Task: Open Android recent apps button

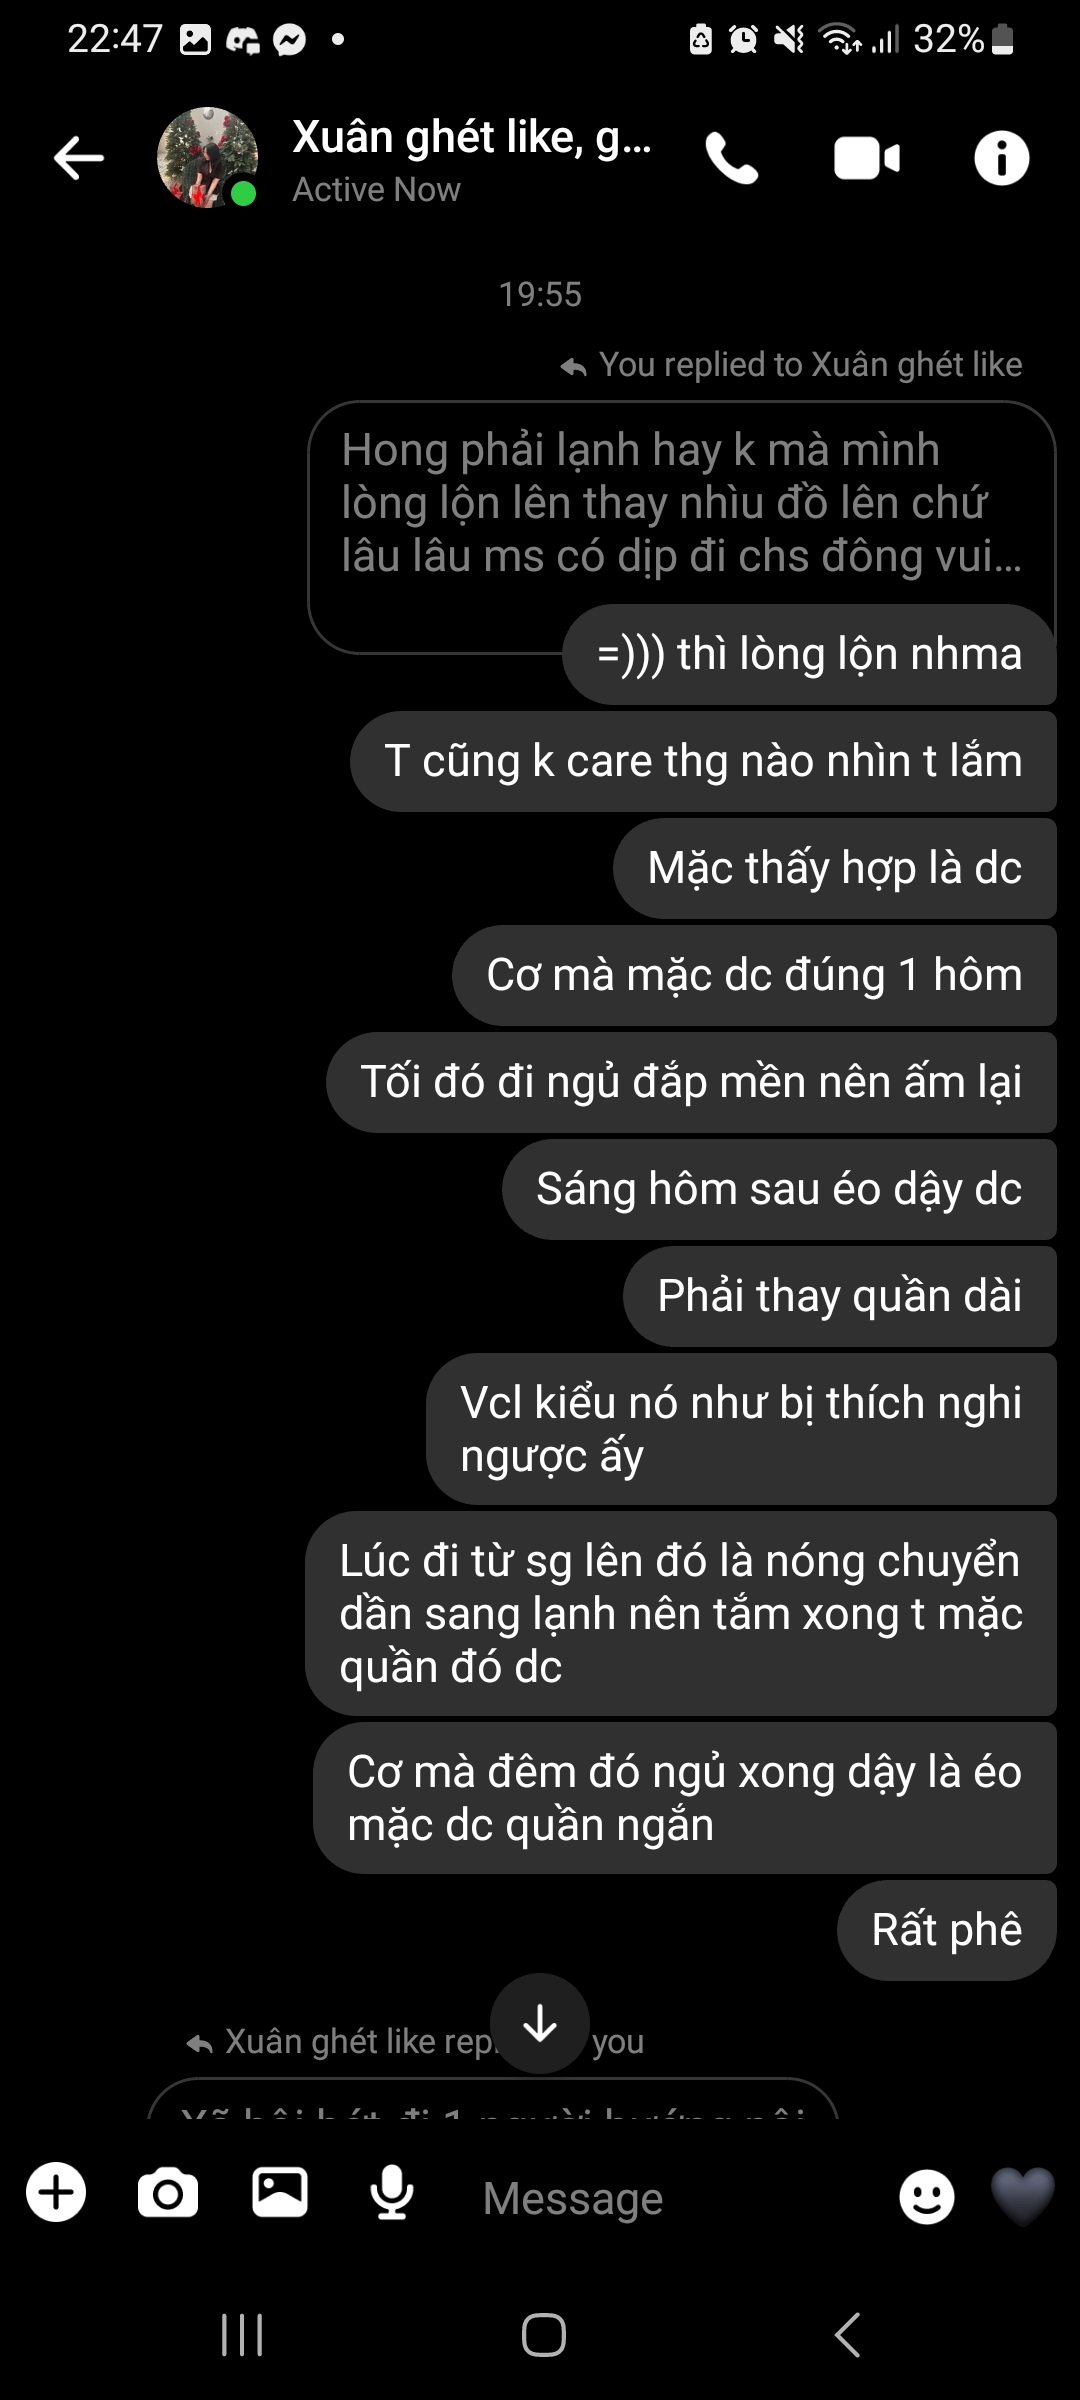Action: (x=242, y=2336)
